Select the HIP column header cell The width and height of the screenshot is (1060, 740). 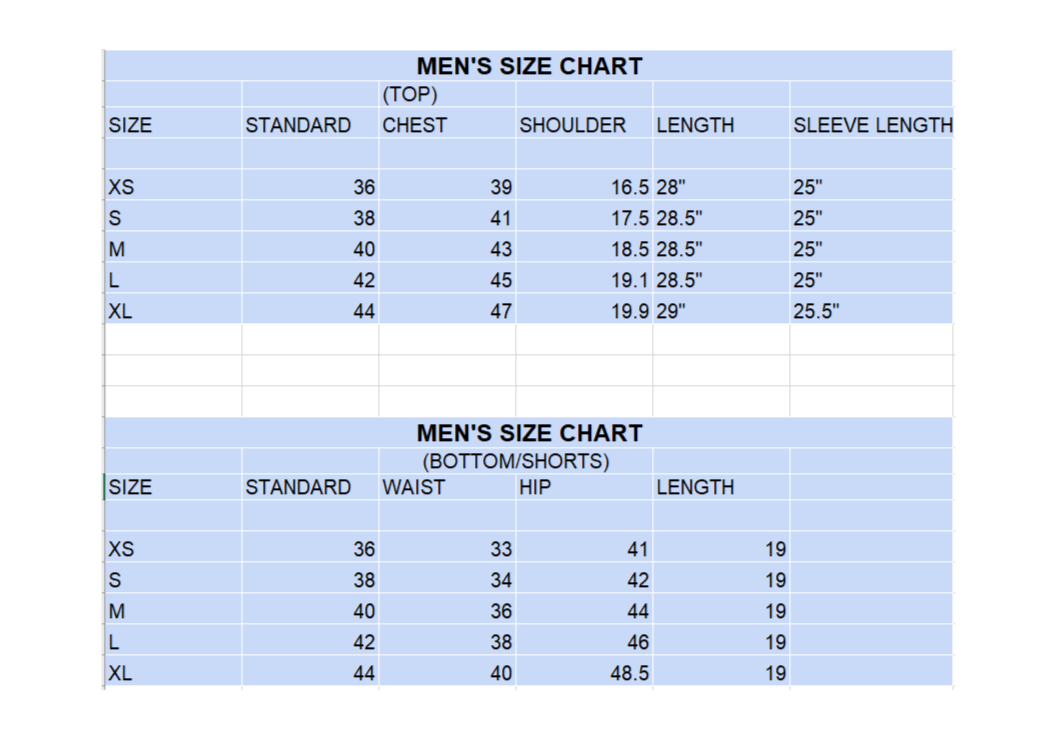[535, 487]
